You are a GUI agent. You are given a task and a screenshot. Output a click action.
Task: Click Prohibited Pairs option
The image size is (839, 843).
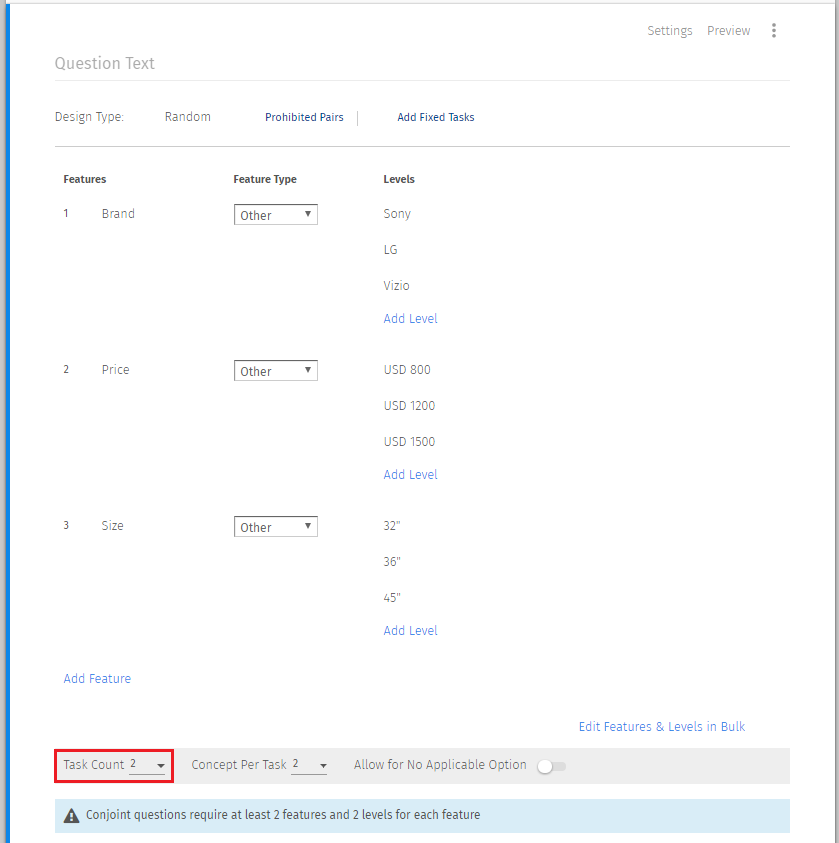coord(304,118)
